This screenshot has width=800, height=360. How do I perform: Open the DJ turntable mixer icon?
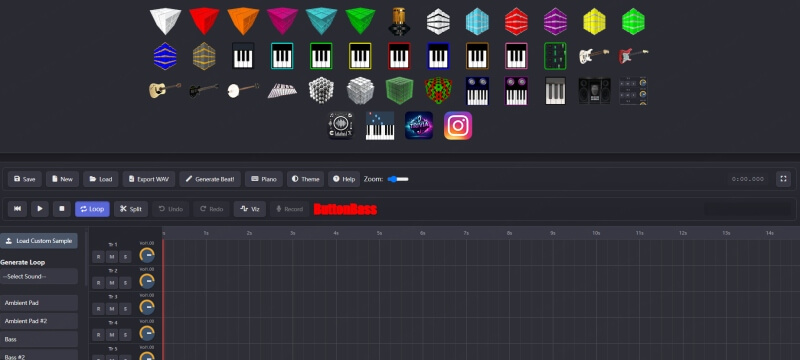[341, 126]
